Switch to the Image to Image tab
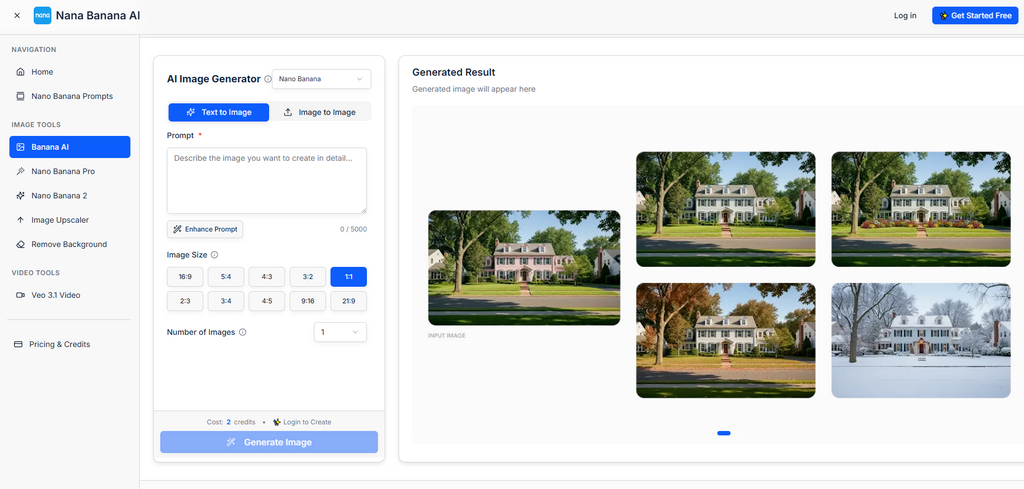 coord(320,112)
